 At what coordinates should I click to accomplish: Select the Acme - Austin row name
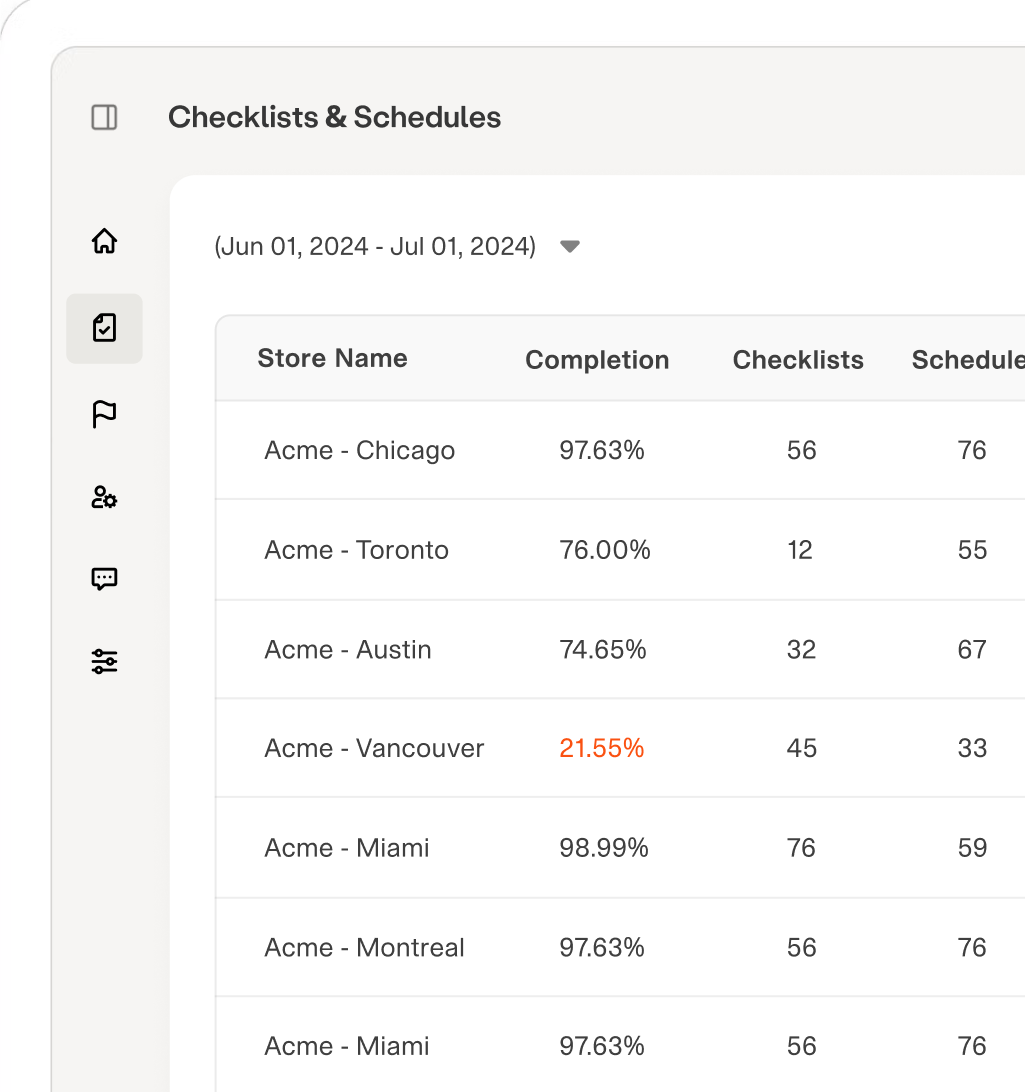(347, 650)
